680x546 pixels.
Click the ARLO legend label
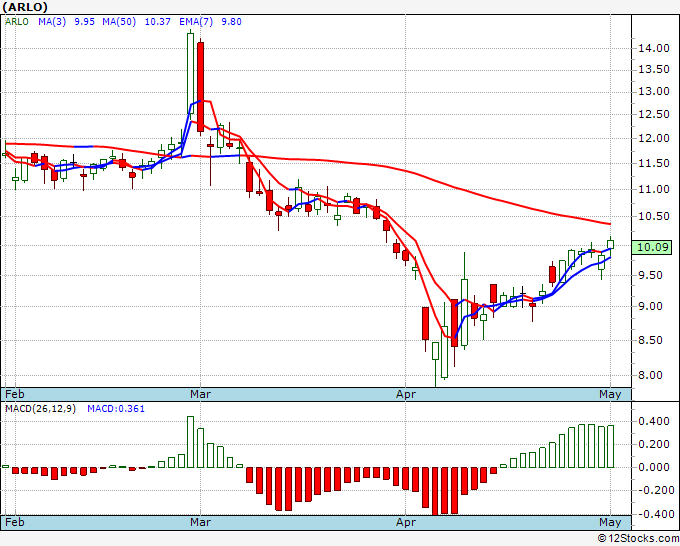[17, 22]
